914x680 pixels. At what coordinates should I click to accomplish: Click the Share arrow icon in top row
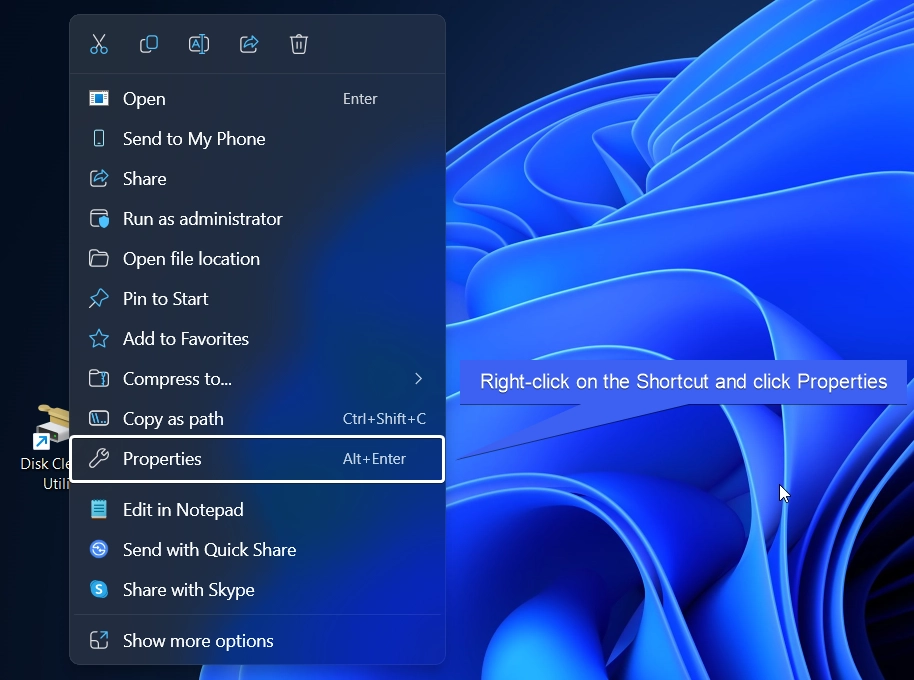coord(249,44)
